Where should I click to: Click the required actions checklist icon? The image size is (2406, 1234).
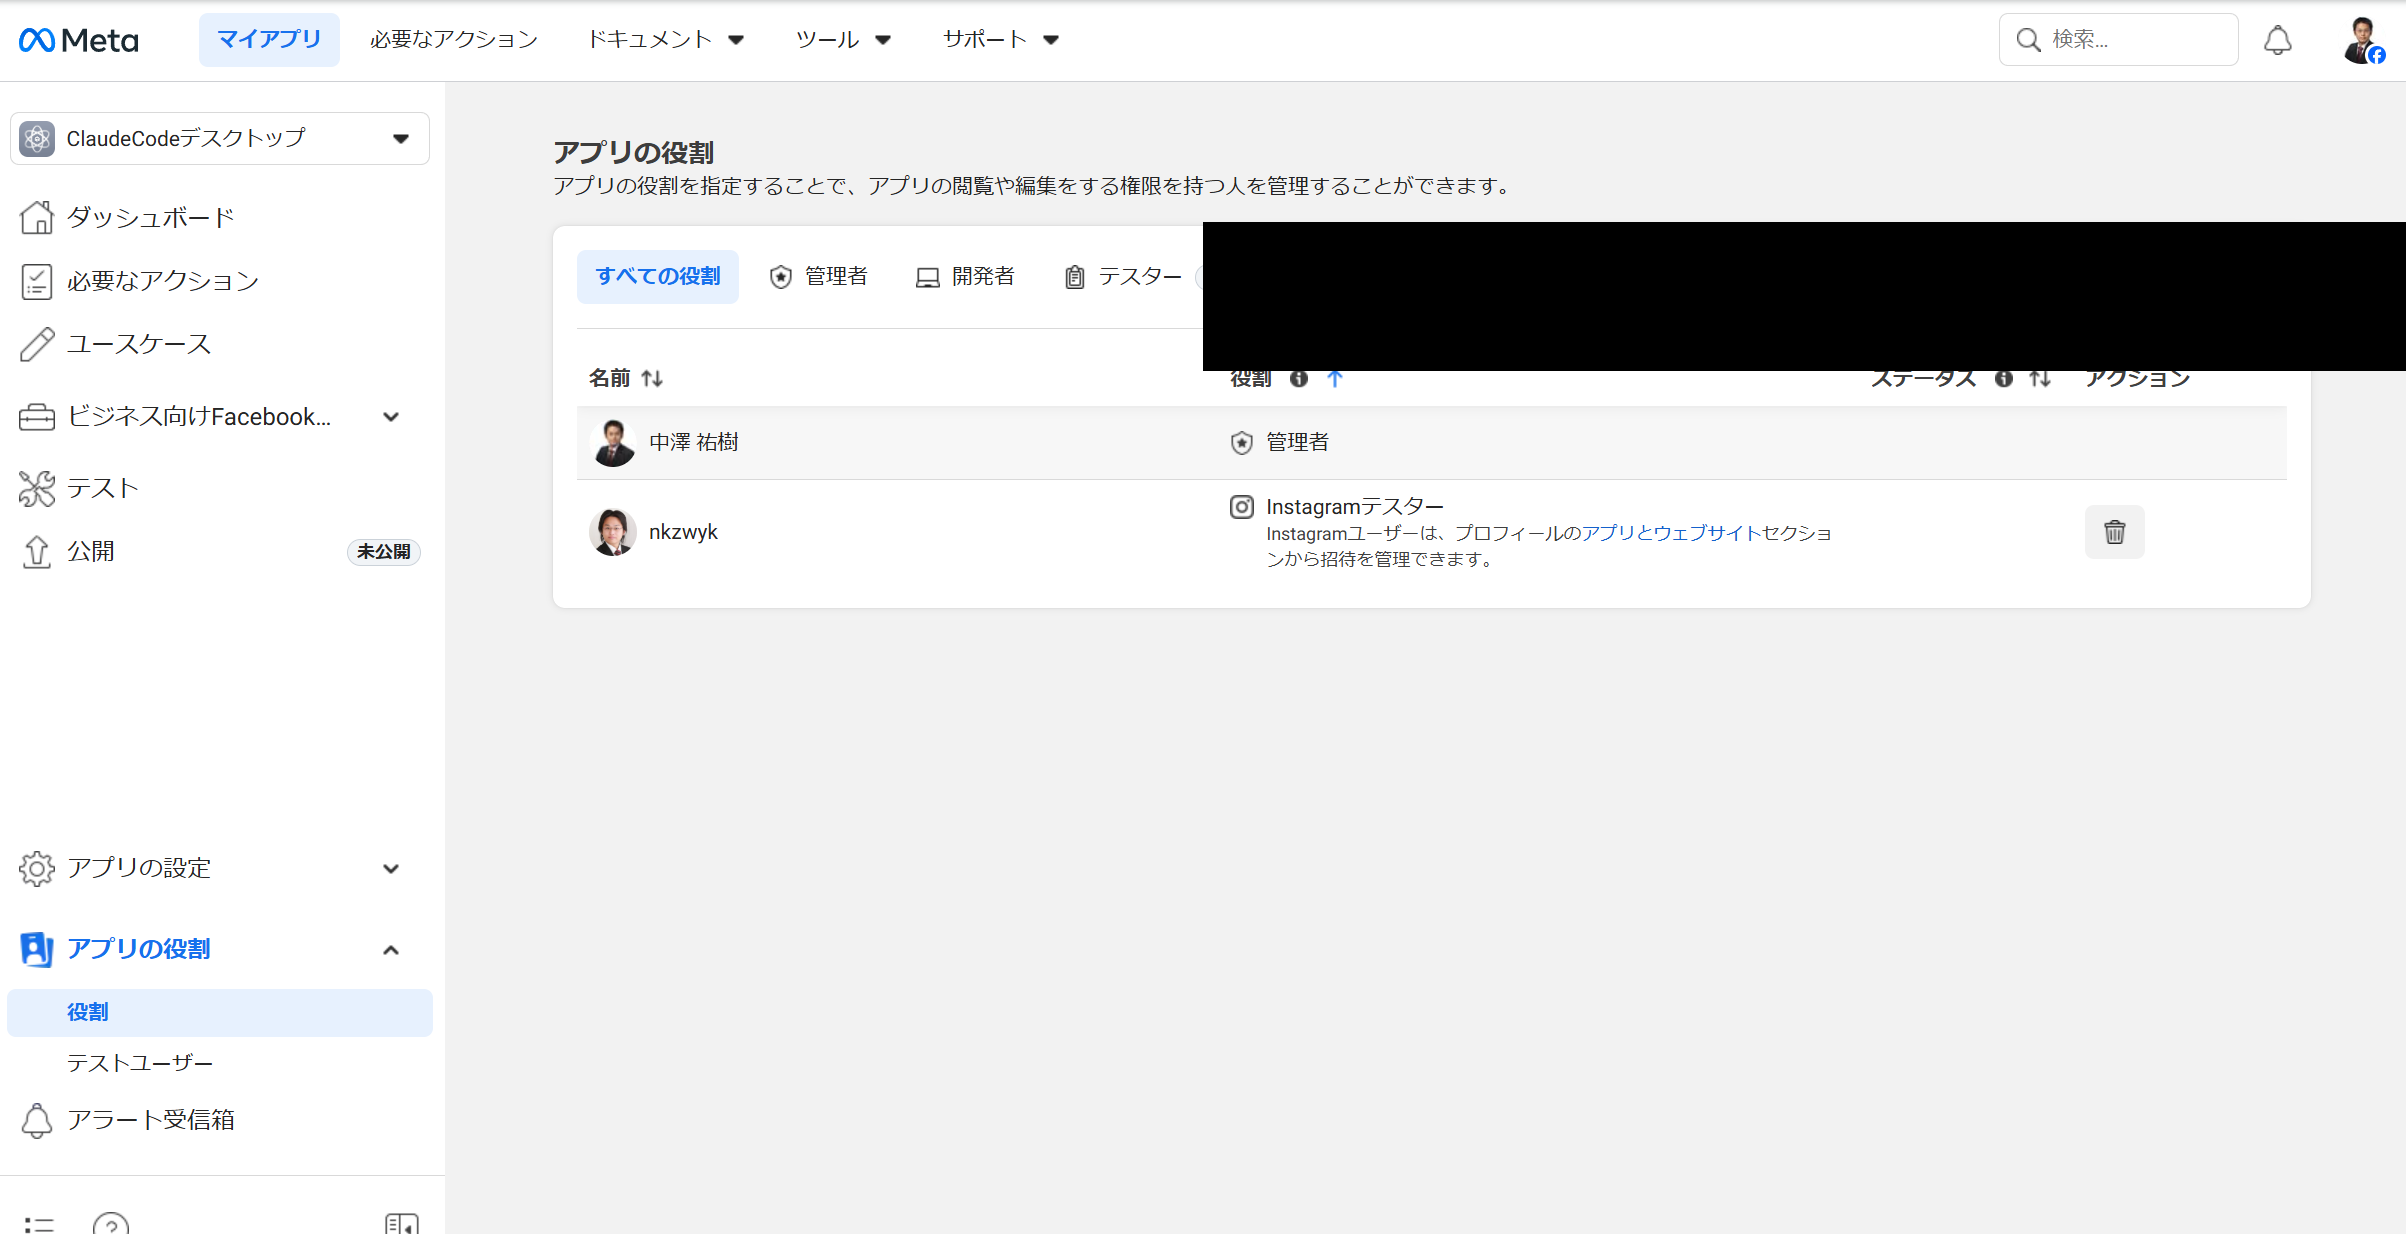click(37, 281)
